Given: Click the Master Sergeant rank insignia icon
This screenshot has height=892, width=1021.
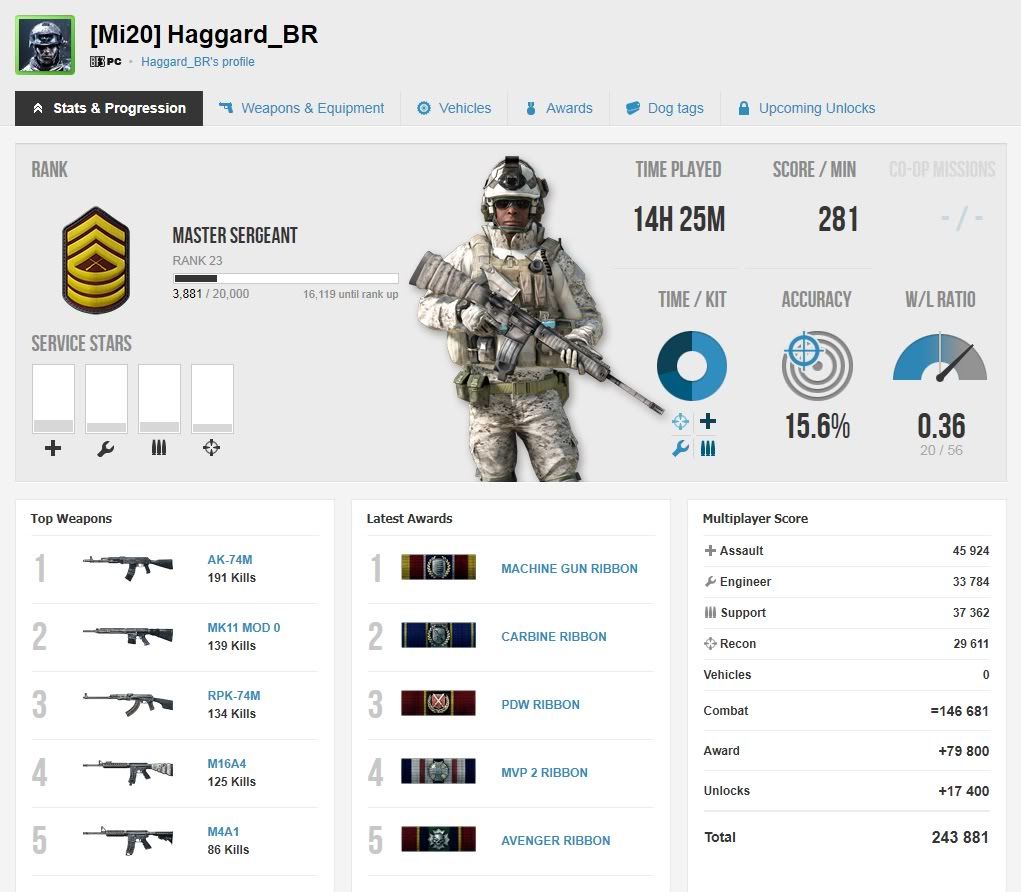Looking at the screenshot, I should point(96,260).
